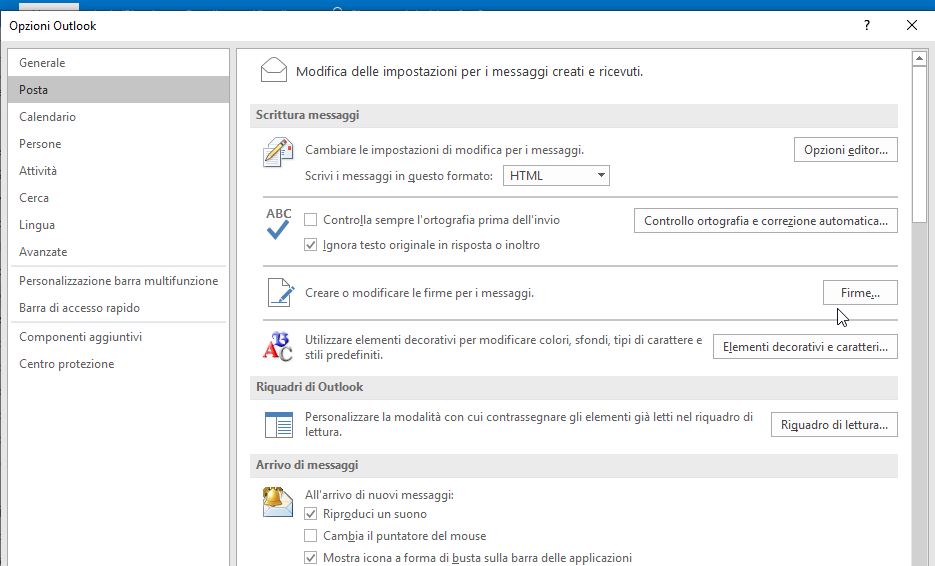This screenshot has height=566, width=935.
Task: Click the Opzioni editor button
Action: [x=846, y=150]
